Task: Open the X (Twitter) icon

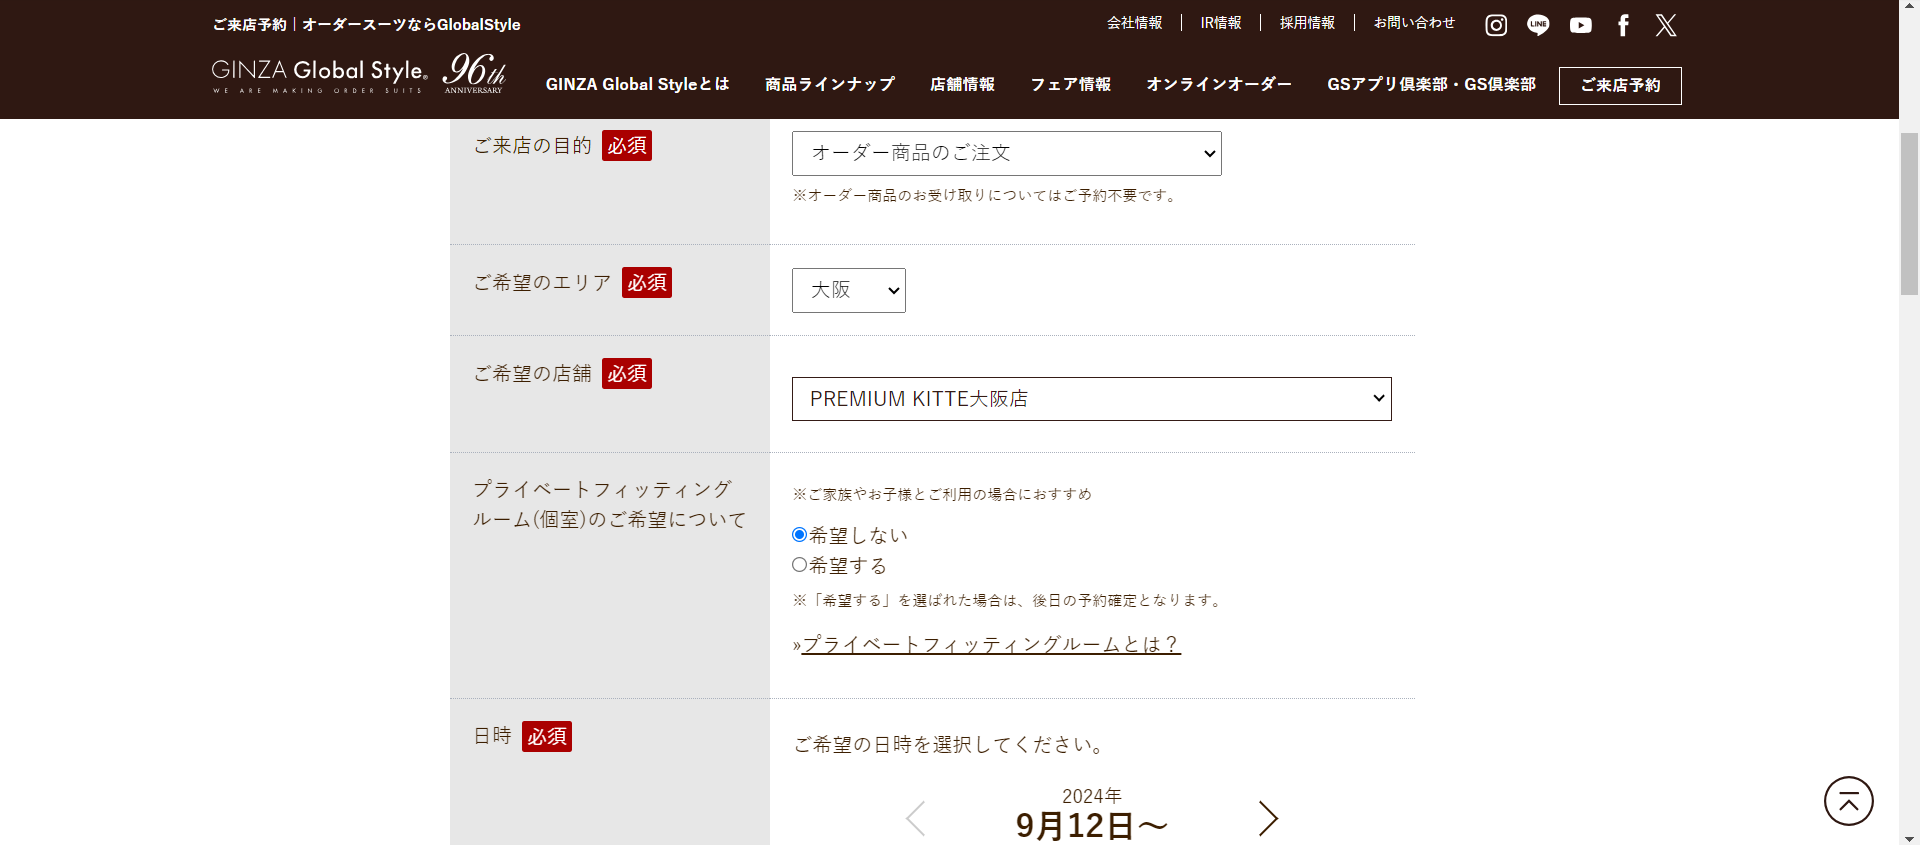Action: [1665, 25]
